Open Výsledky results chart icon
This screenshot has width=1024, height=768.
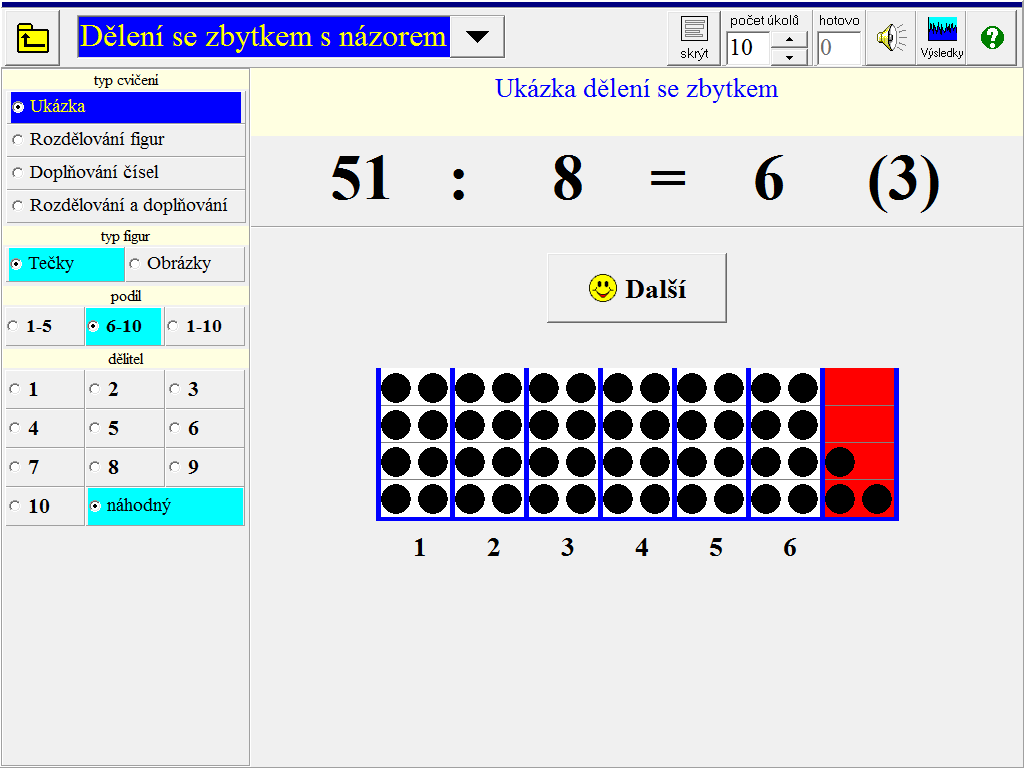[941, 38]
